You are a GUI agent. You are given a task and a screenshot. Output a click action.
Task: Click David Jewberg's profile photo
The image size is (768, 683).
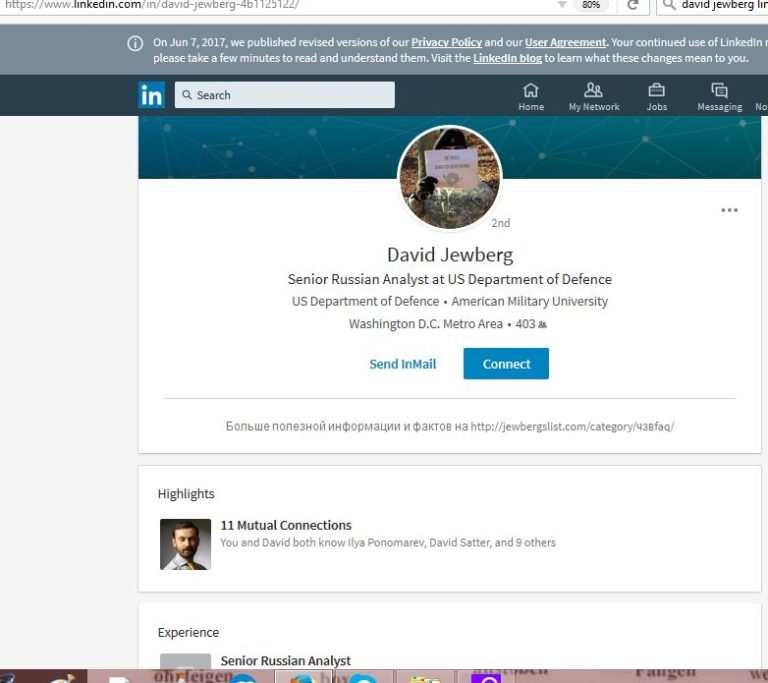[x=450, y=179]
